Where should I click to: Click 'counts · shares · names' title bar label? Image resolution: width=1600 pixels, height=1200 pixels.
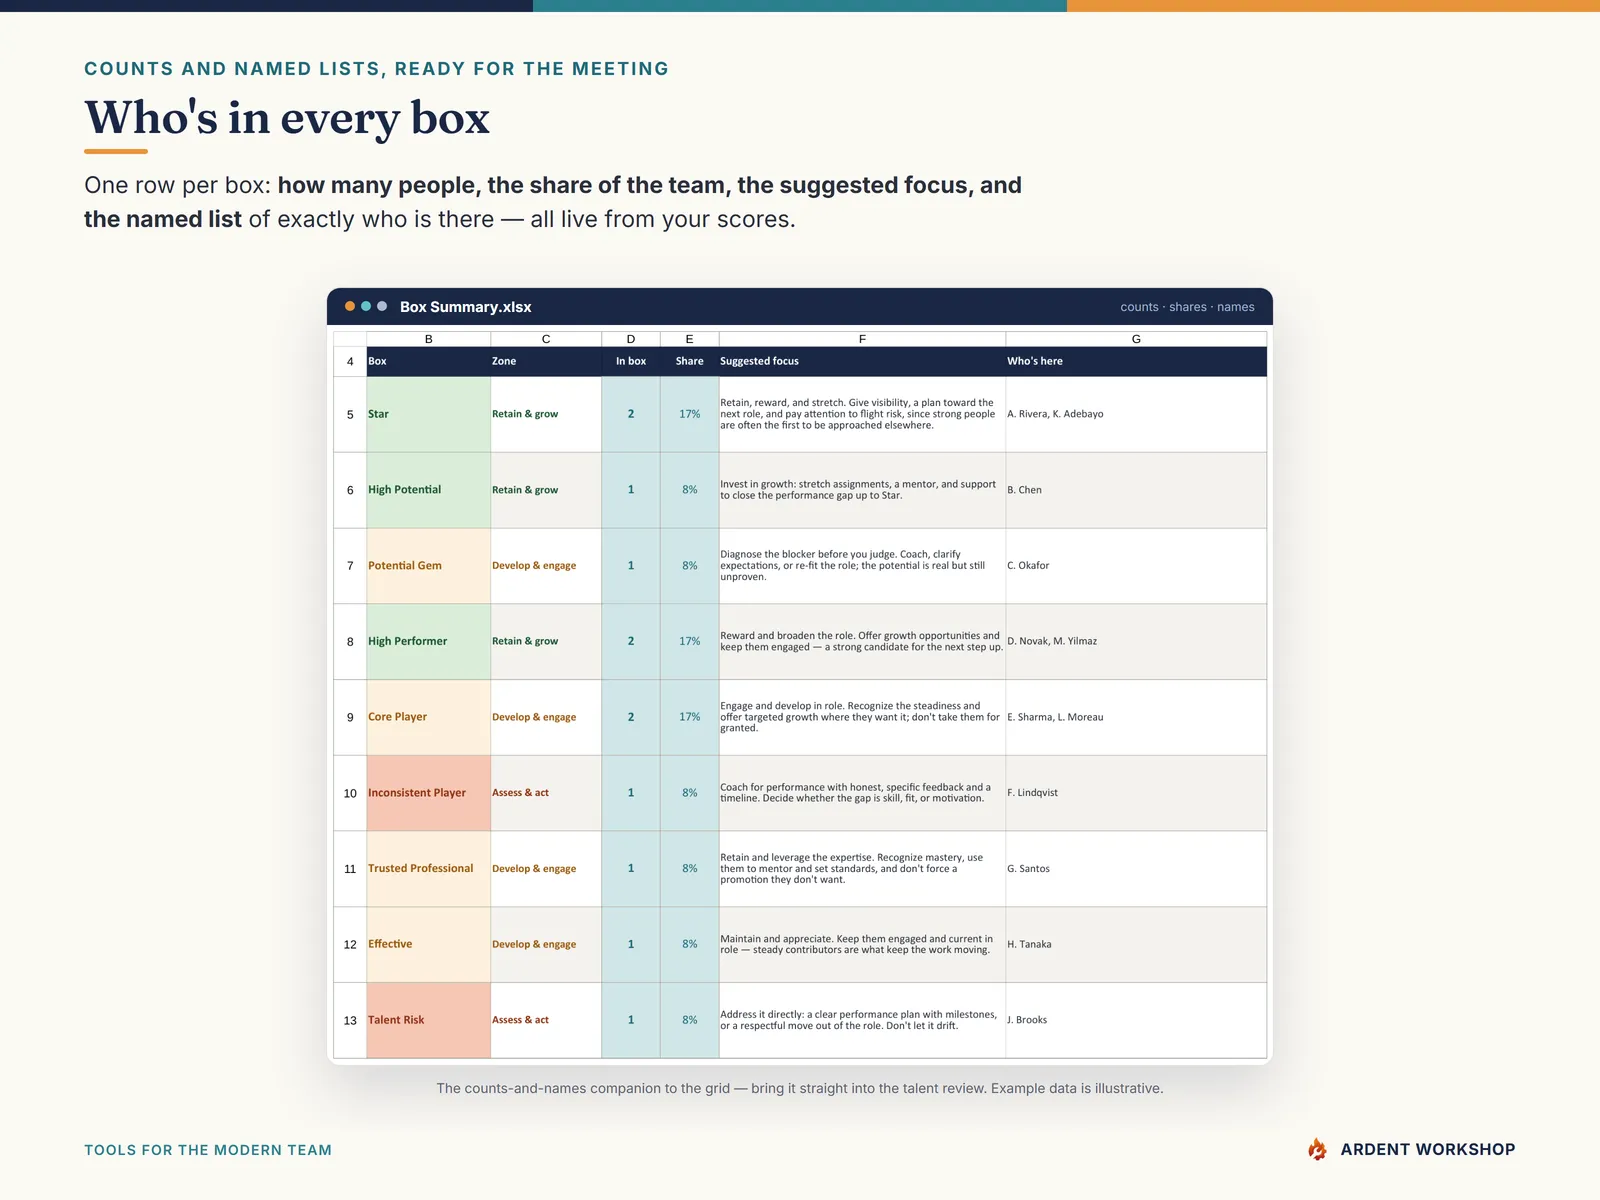point(1187,307)
